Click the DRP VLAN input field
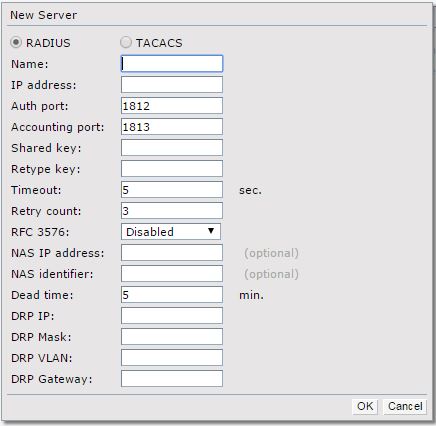The image size is (436, 426). [172, 358]
